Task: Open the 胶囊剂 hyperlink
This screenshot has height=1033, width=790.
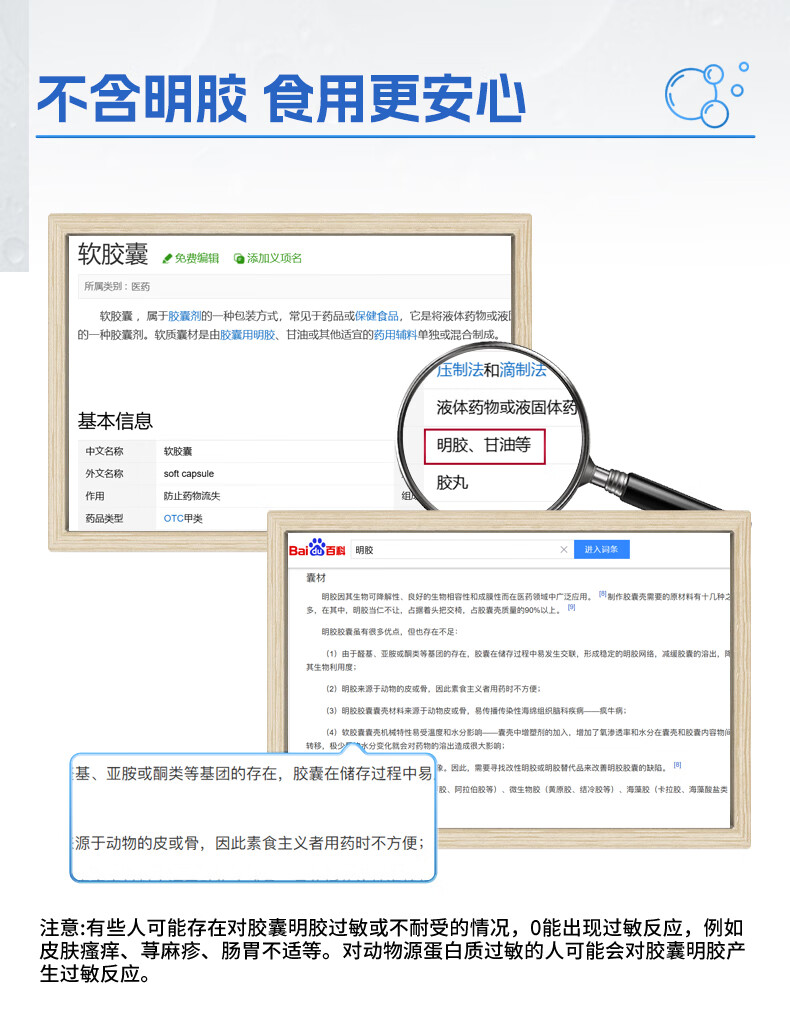Action: pos(184,316)
